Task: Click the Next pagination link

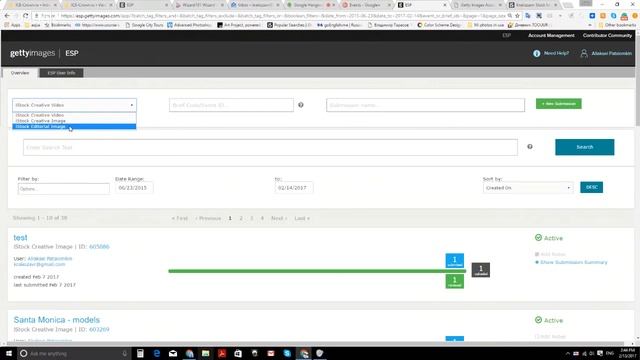Action: (x=279, y=218)
